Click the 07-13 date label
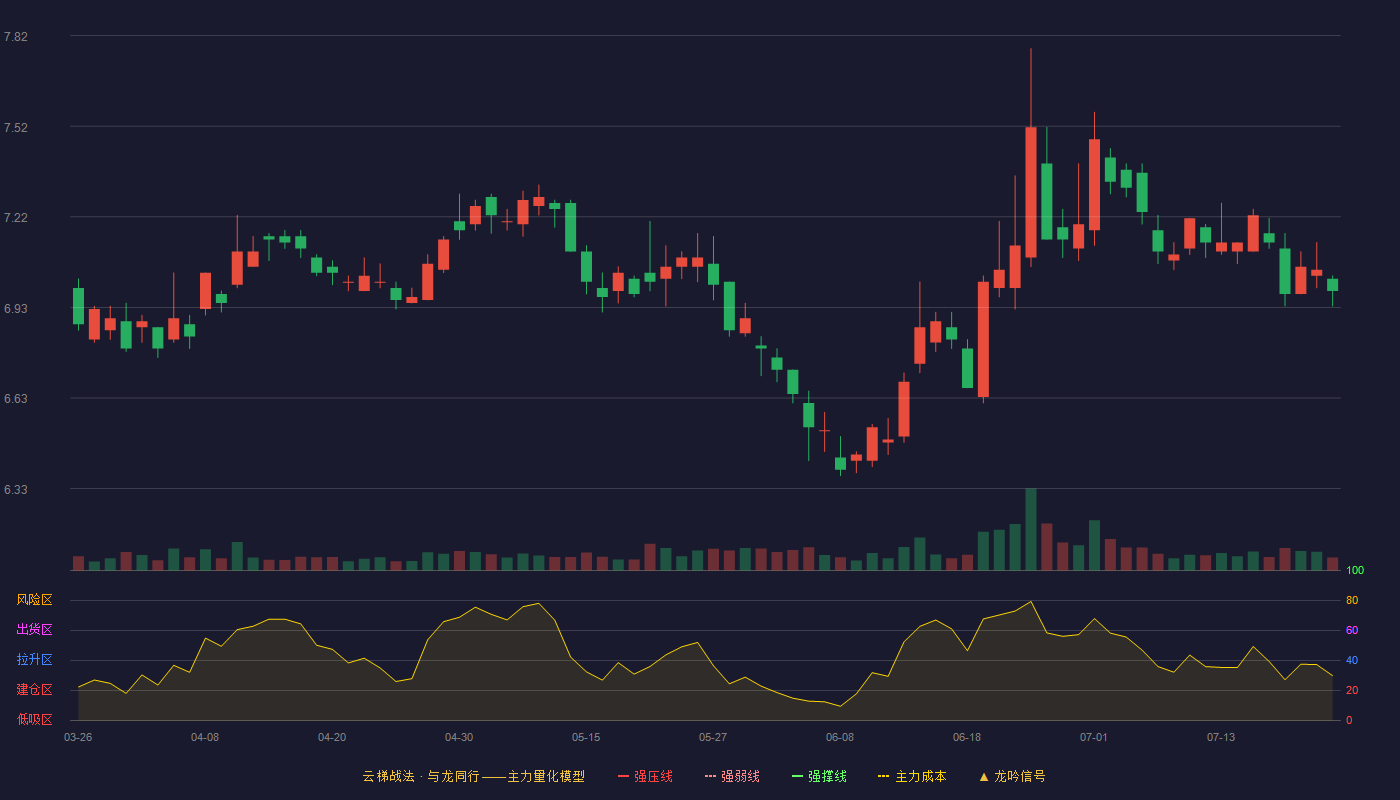This screenshot has width=1400, height=800. tap(1221, 737)
